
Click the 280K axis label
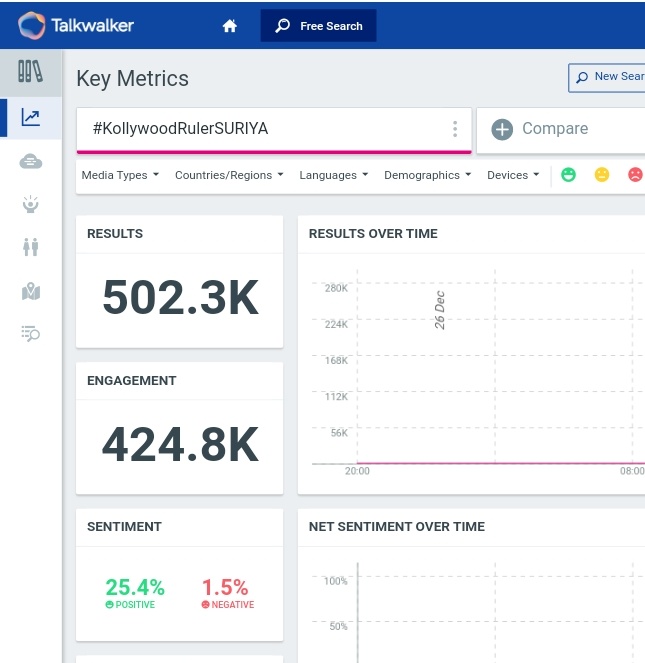click(x=336, y=288)
